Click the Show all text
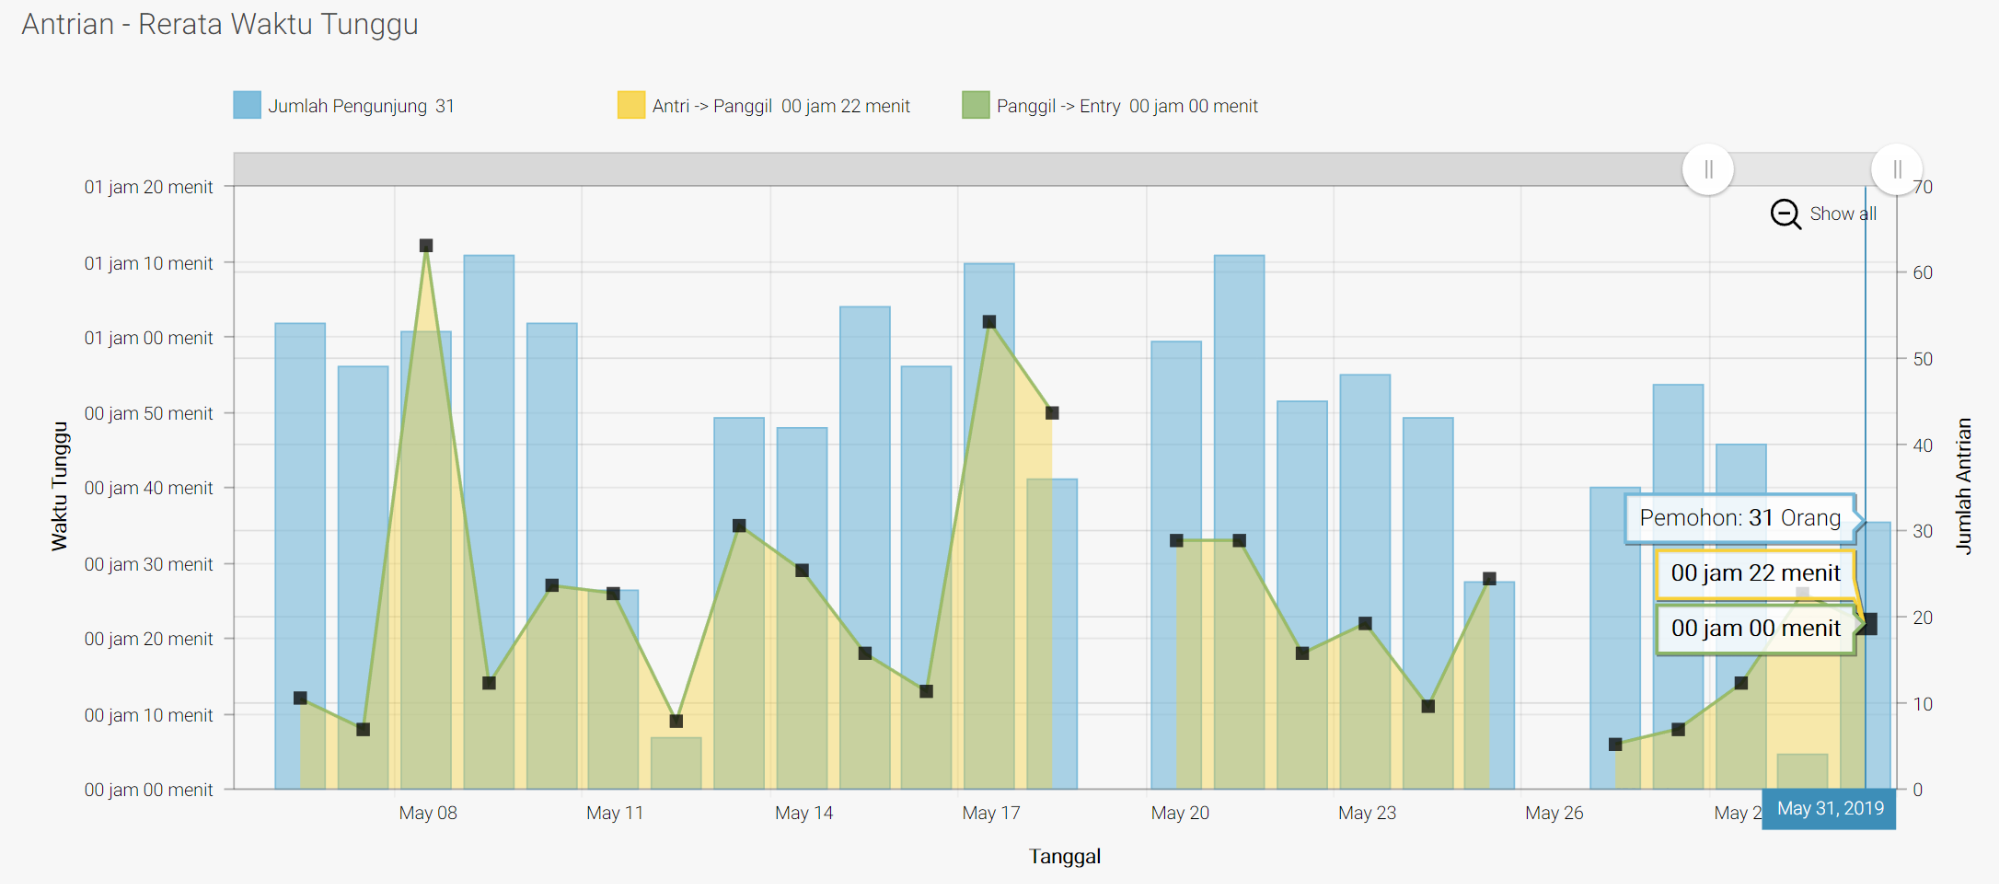Viewport: 1999px width, 884px height. [x=1842, y=214]
